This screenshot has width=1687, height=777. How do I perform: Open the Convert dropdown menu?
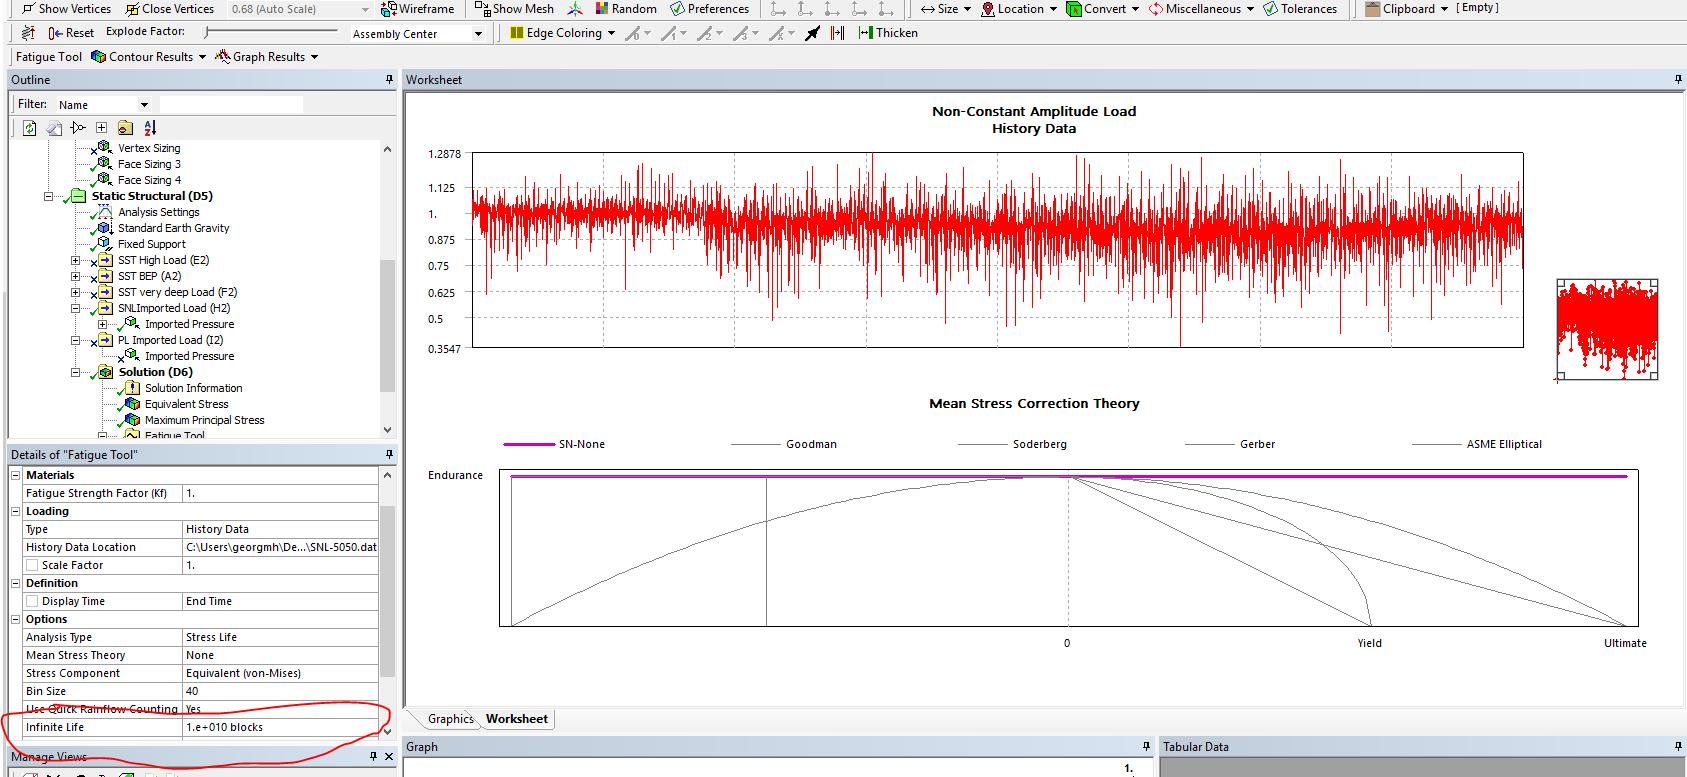click(x=1104, y=9)
